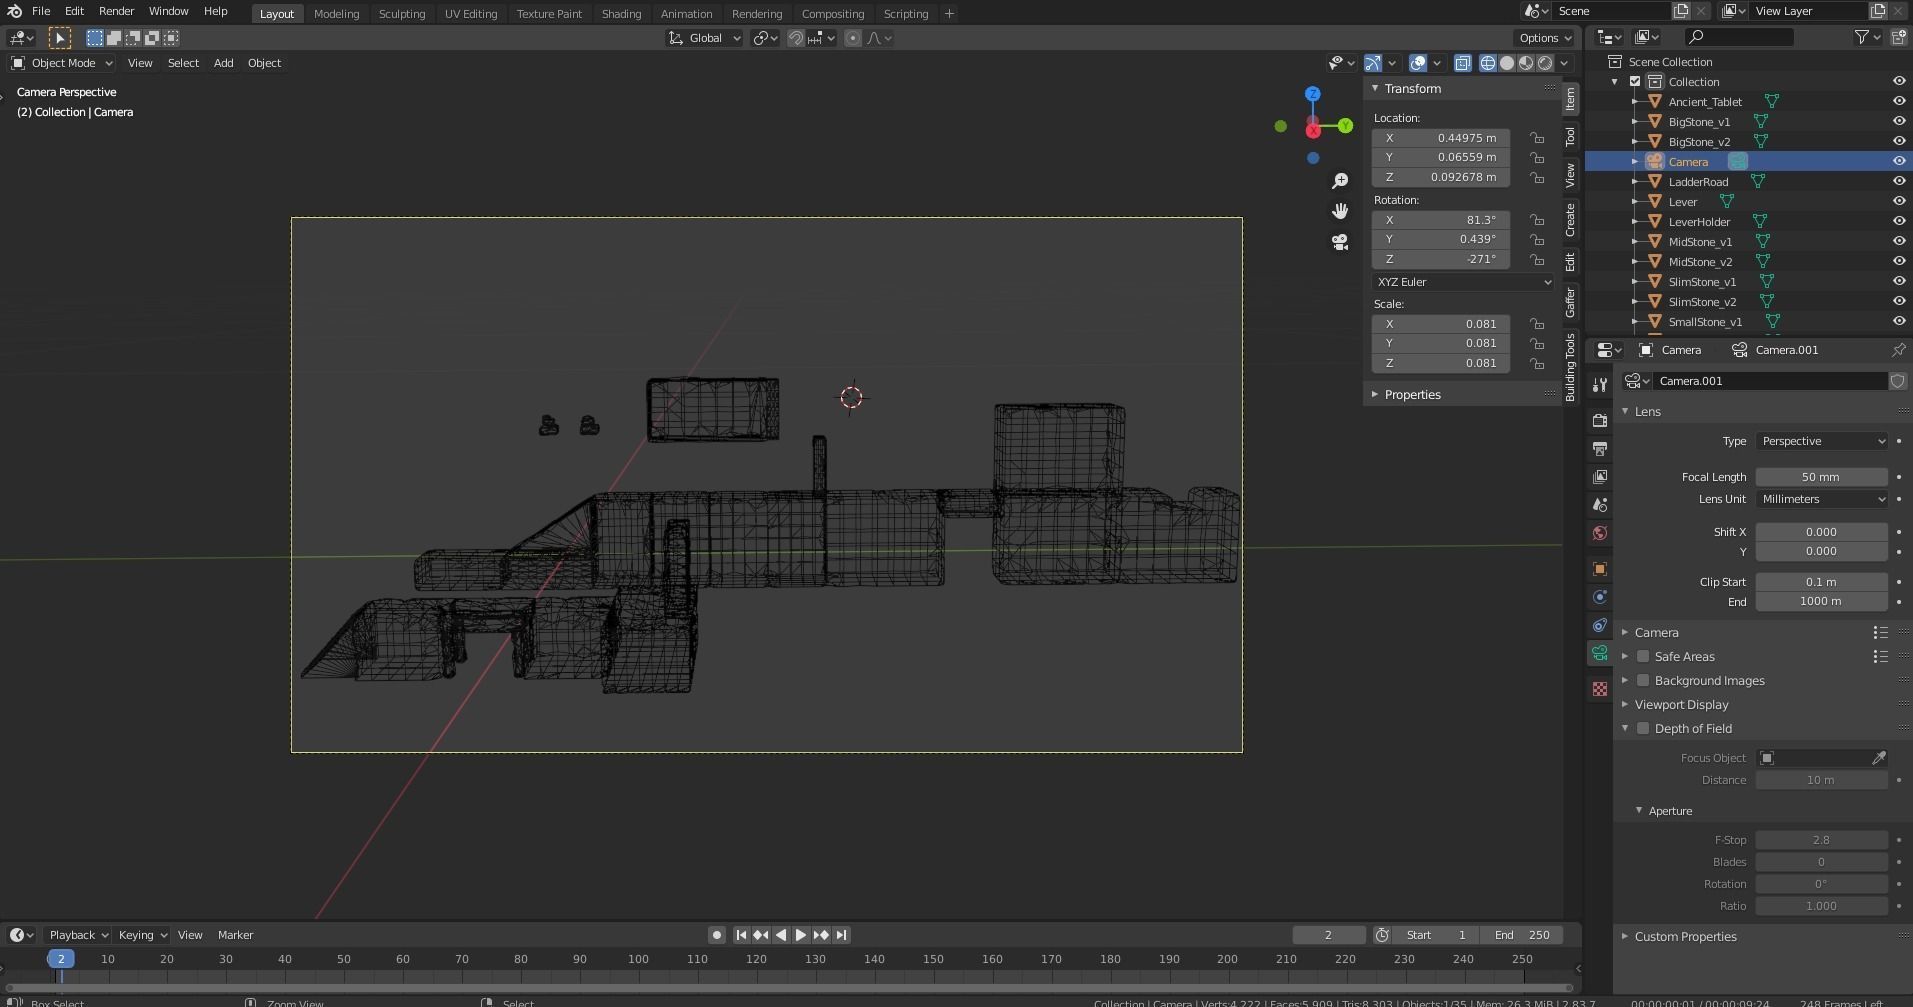This screenshot has width=1913, height=1007.
Task: Toggle the camera view icon in viewport
Action: [x=1340, y=242]
